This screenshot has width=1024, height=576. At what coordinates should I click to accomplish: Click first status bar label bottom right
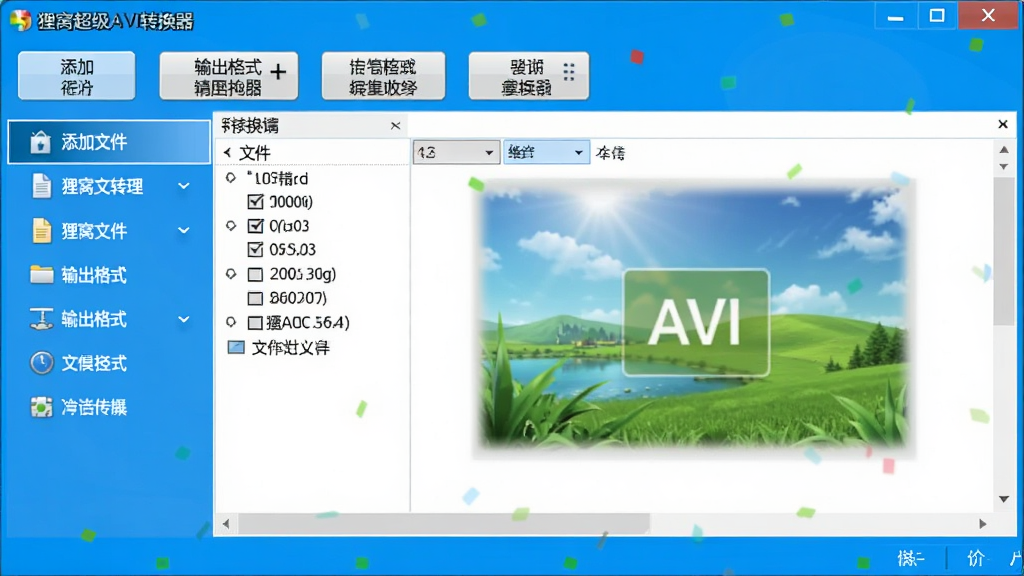pos(911,558)
